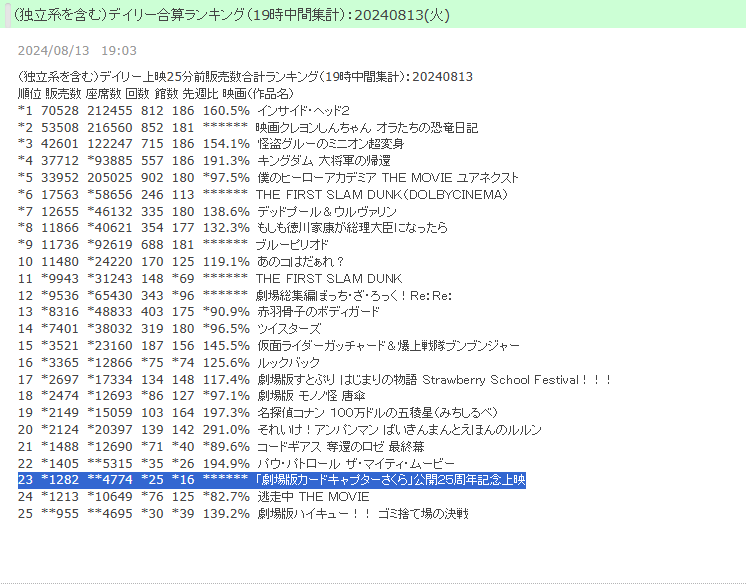Image resolution: width=746 pixels, height=584 pixels.
Task: Click the row 名探偵コナン 100万ドルの五稜星
Action: point(258,412)
